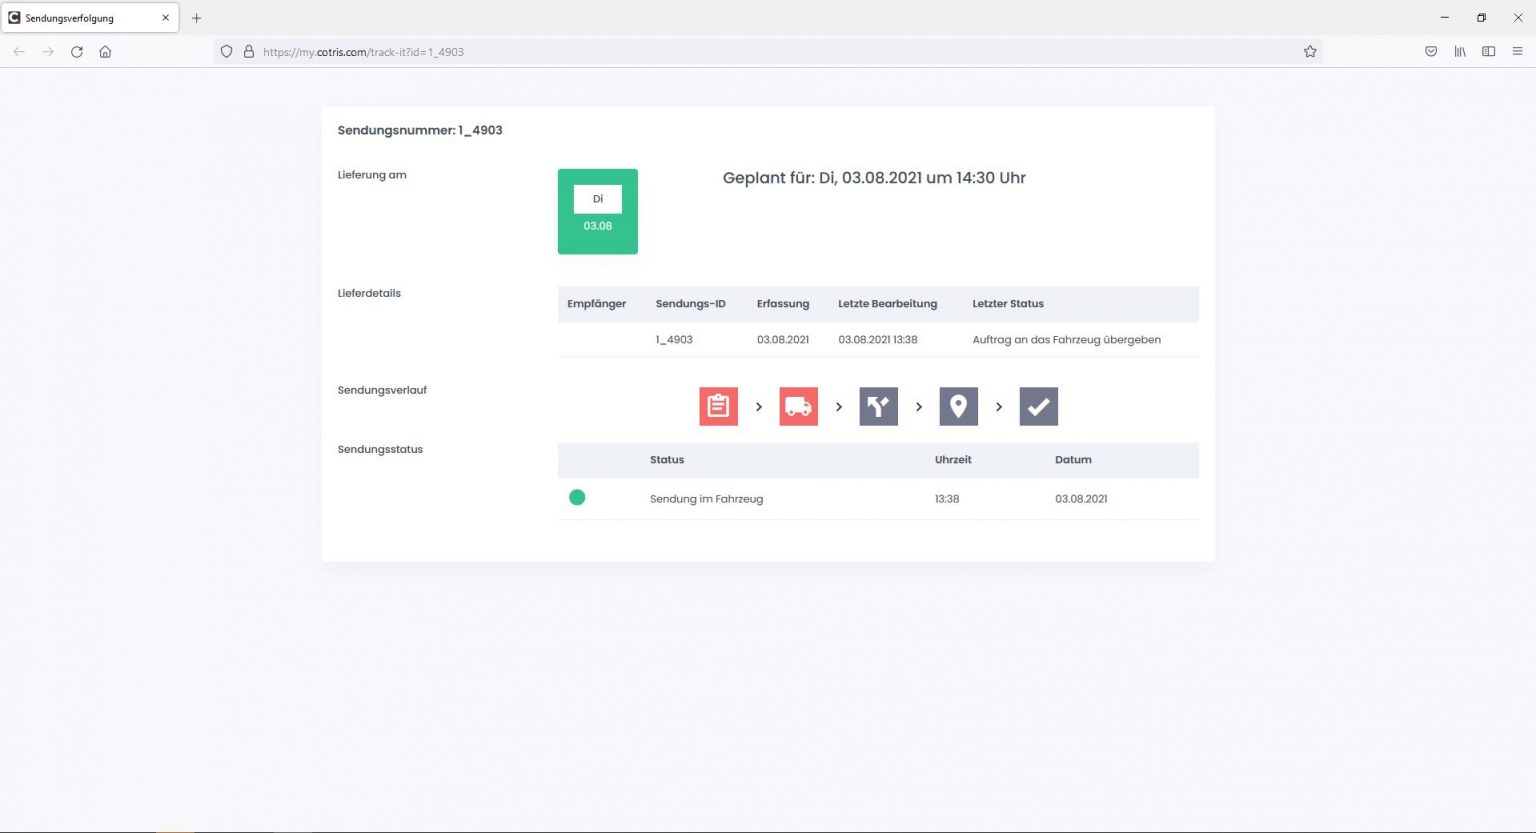The height and width of the screenshot is (833, 1536).
Task: Bookmark this page with the star icon
Action: tap(1310, 52)
